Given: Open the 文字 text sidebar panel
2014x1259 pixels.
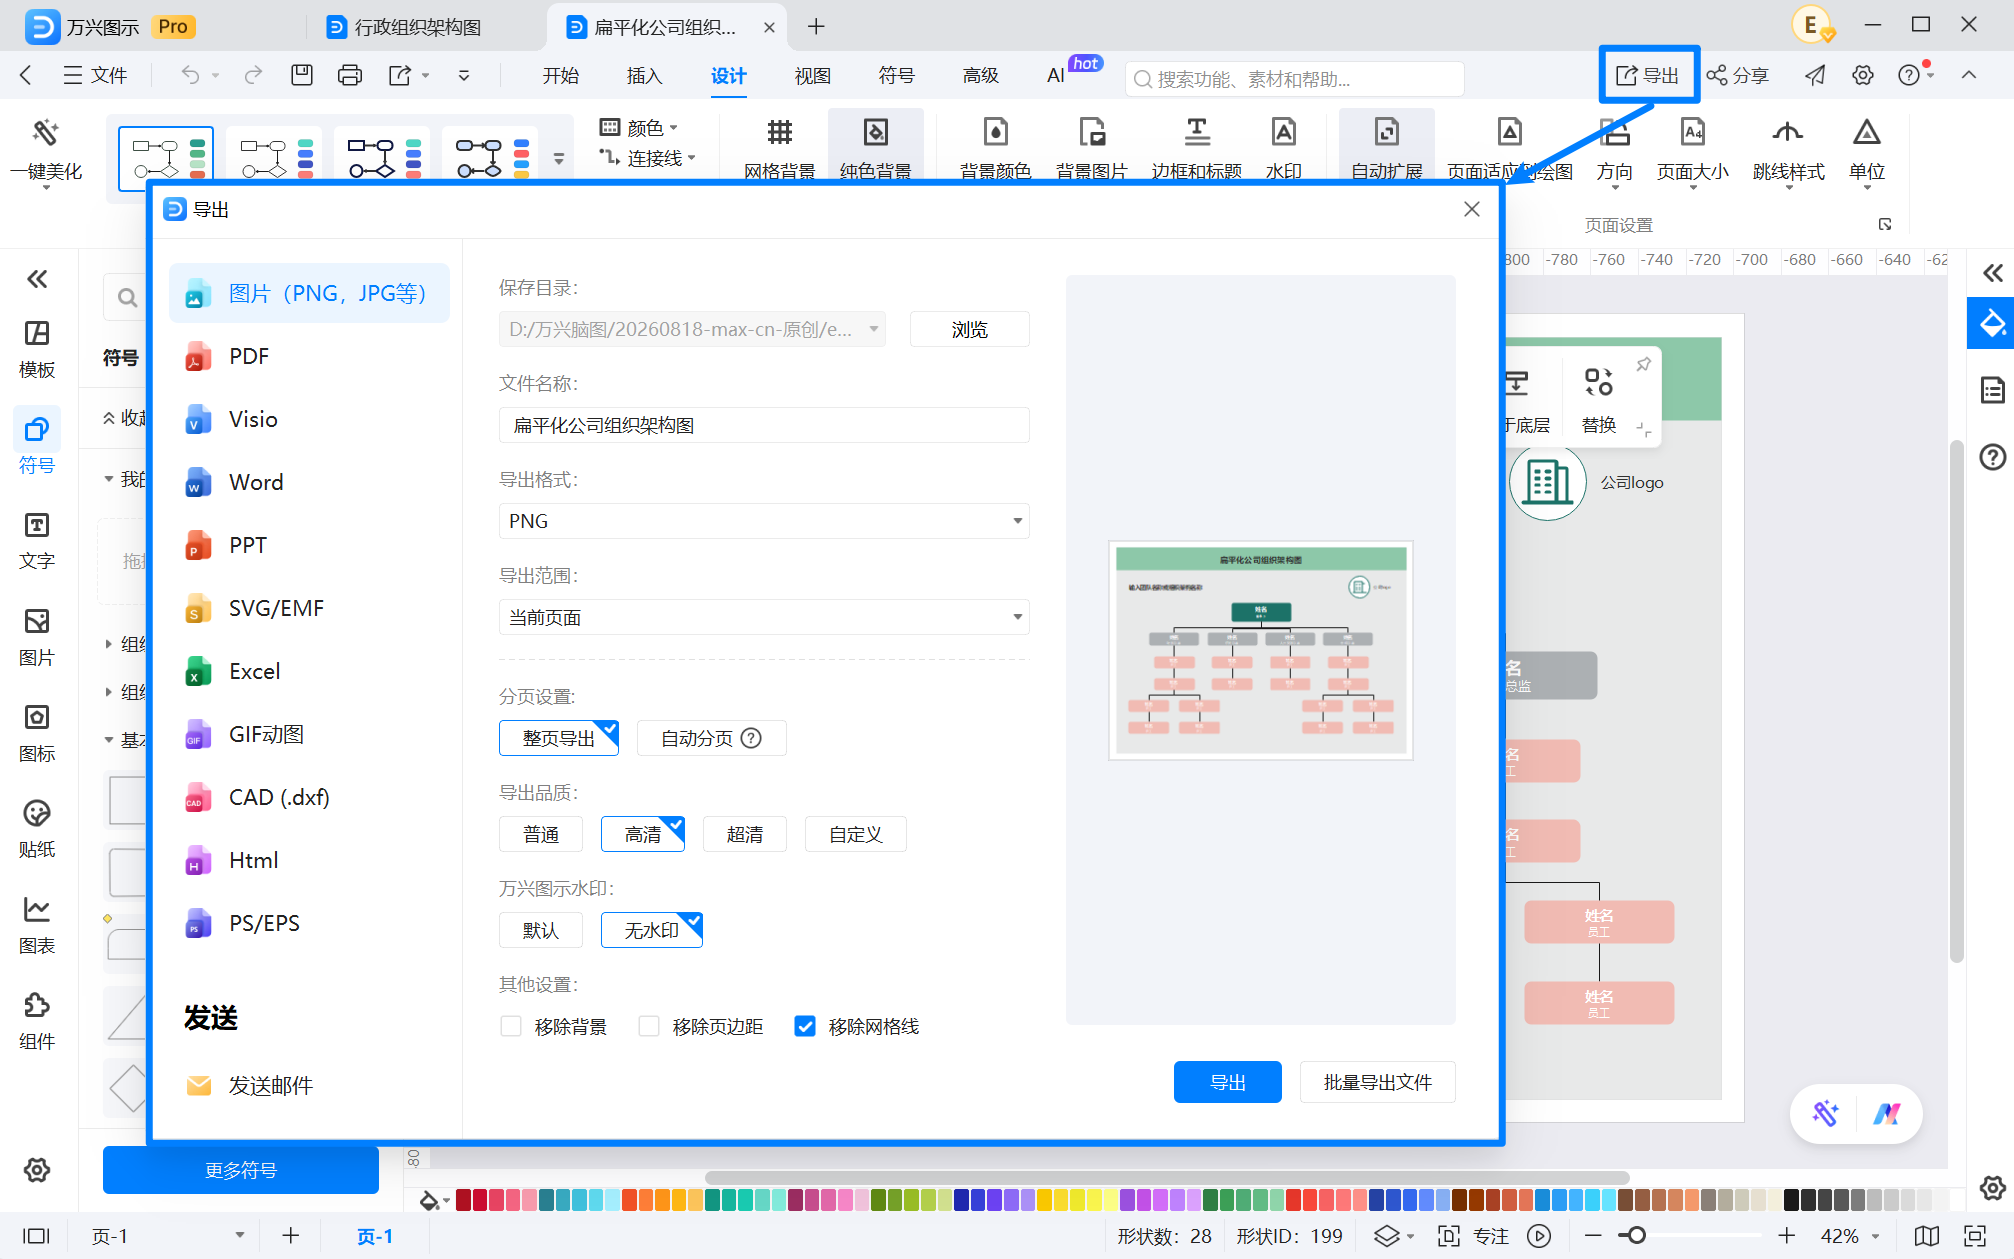Looking at the screenshot, I should click(37, 542).
